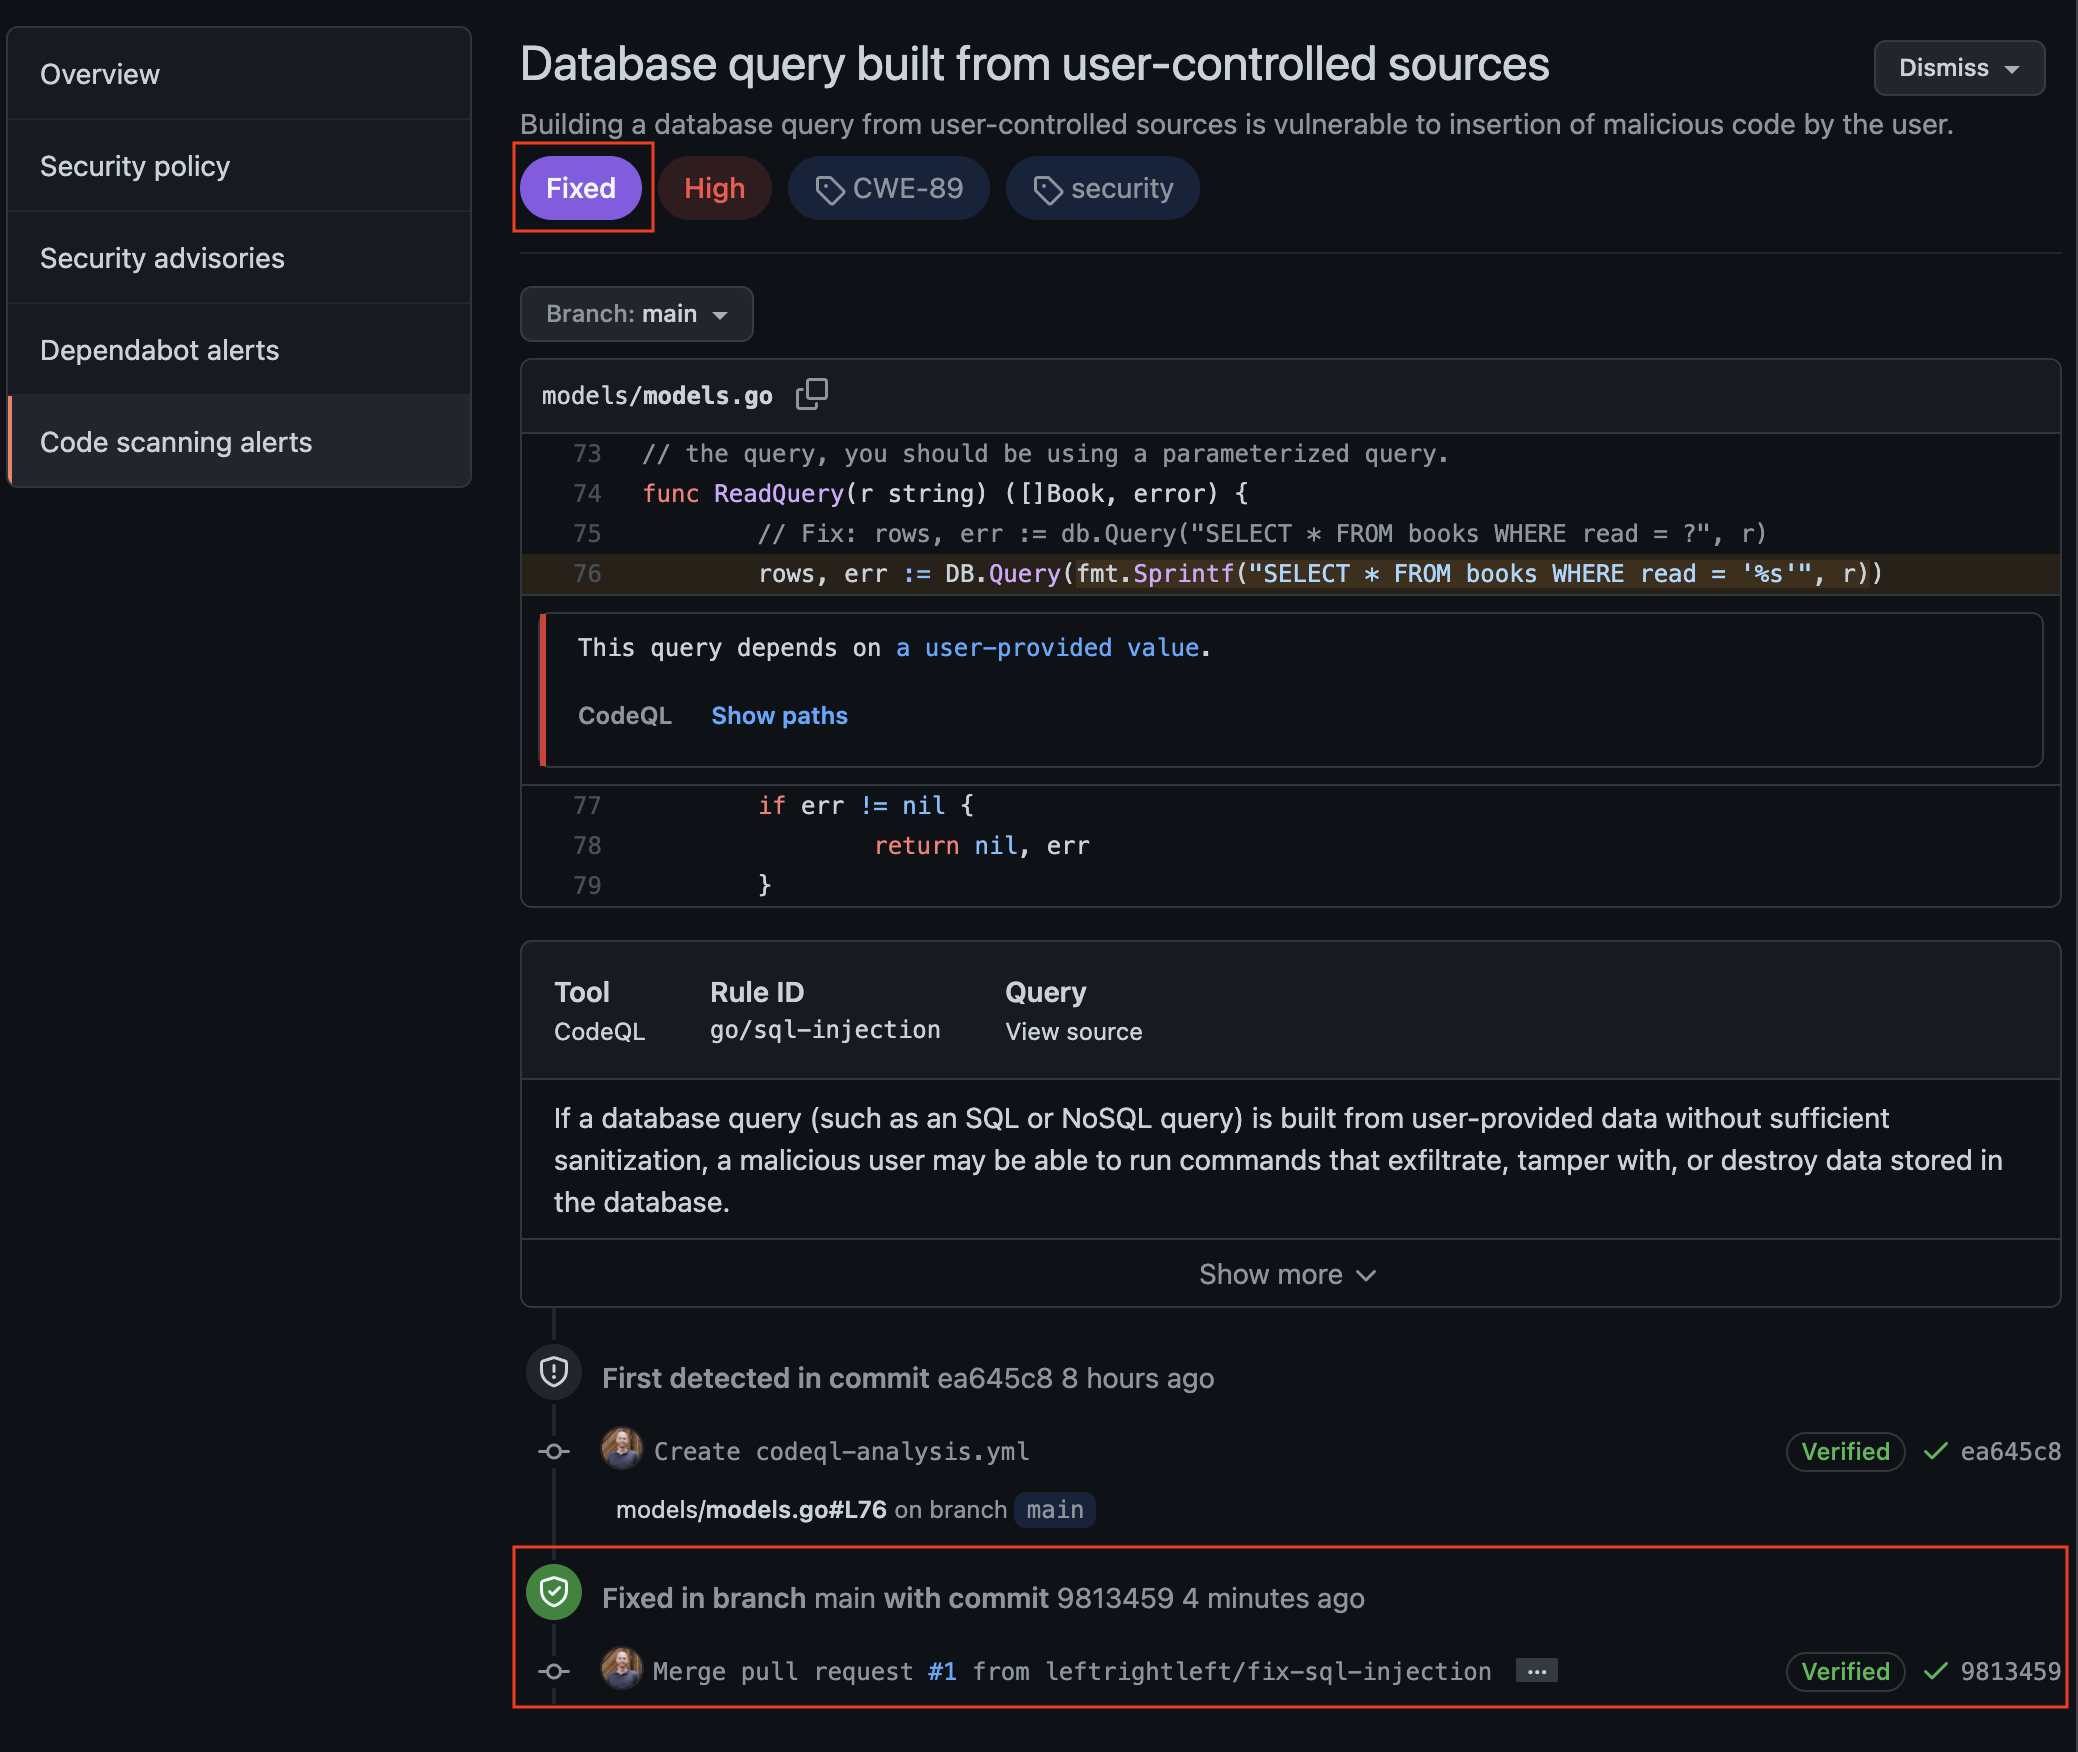The height and width of the screenshot is (1752, 2078).
Task: Open the Branch: main selector
Action: tap(636, 314)
